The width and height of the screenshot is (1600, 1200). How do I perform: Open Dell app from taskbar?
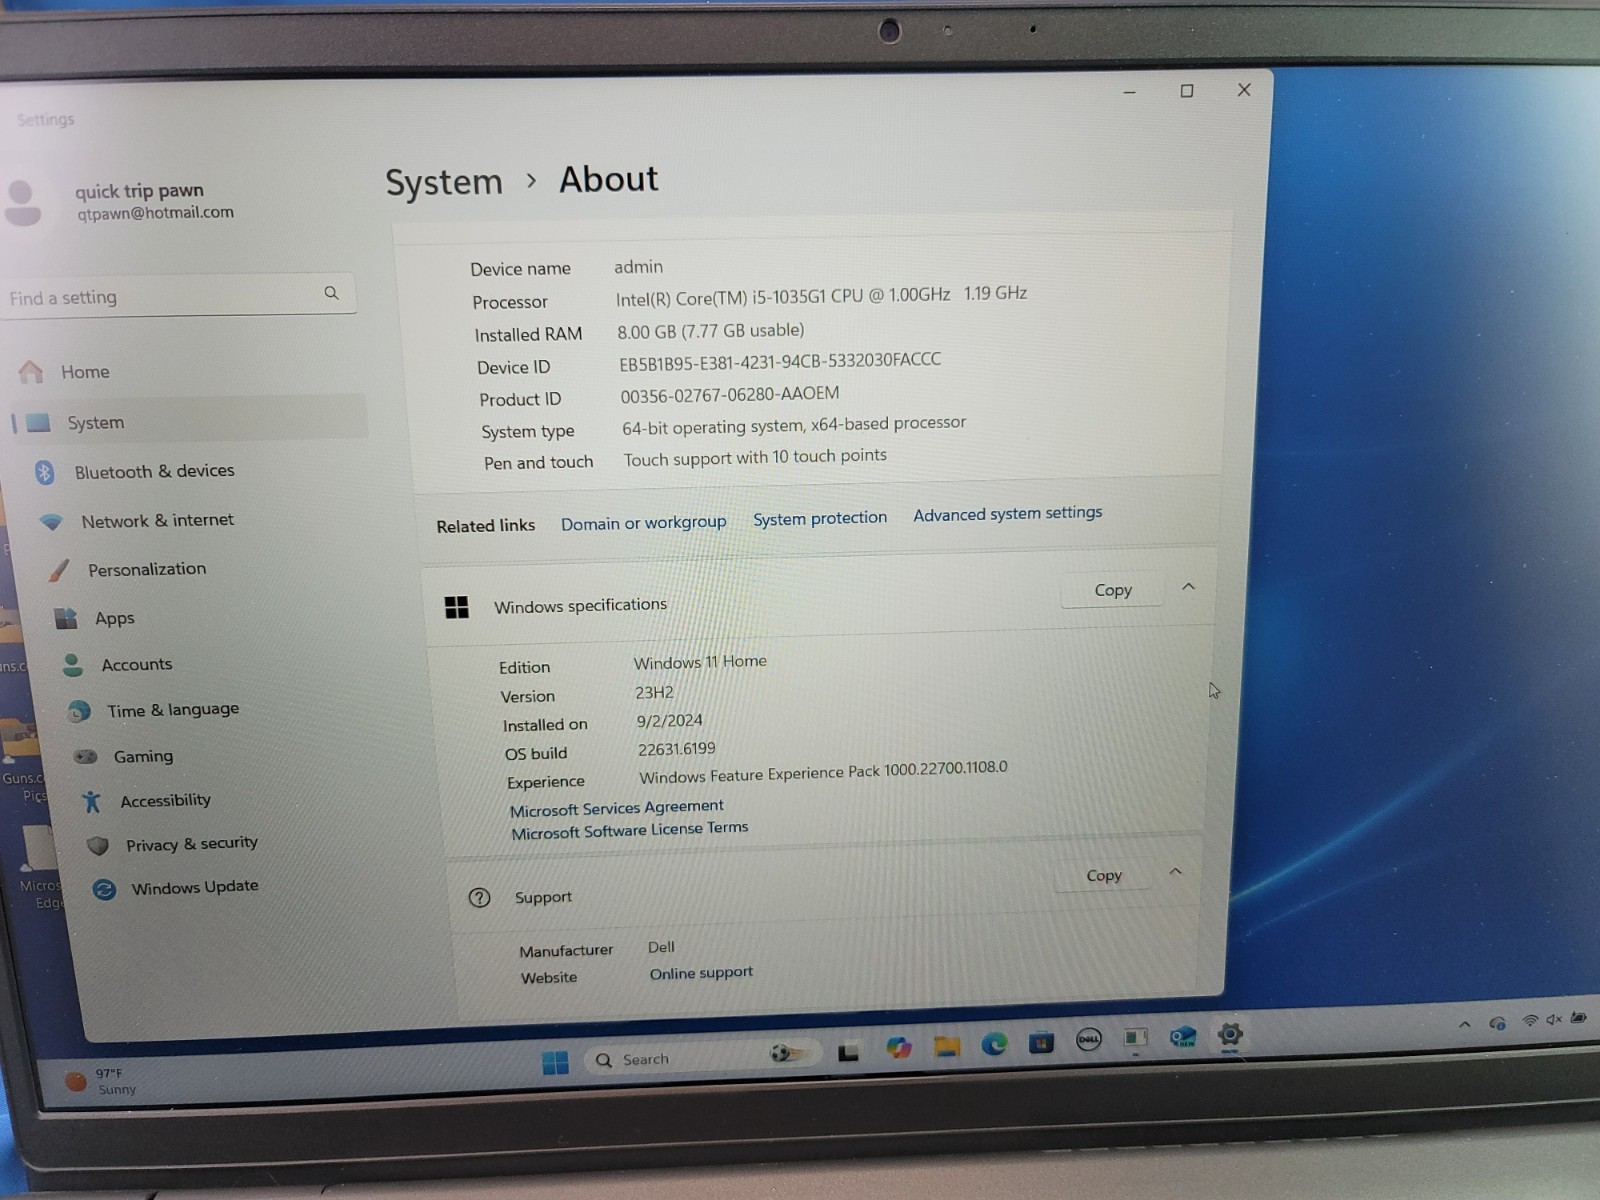[1088, 1040]
